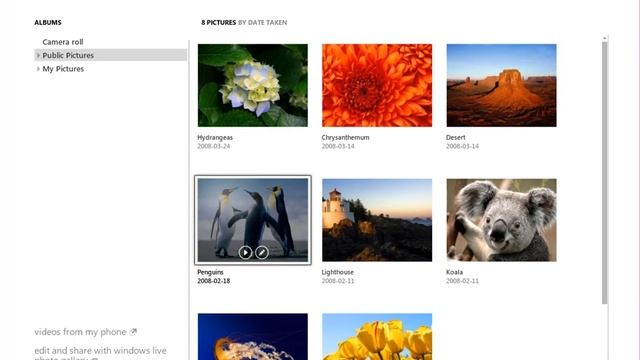Select the Lighthouse thumbnail

click(377, 220)
